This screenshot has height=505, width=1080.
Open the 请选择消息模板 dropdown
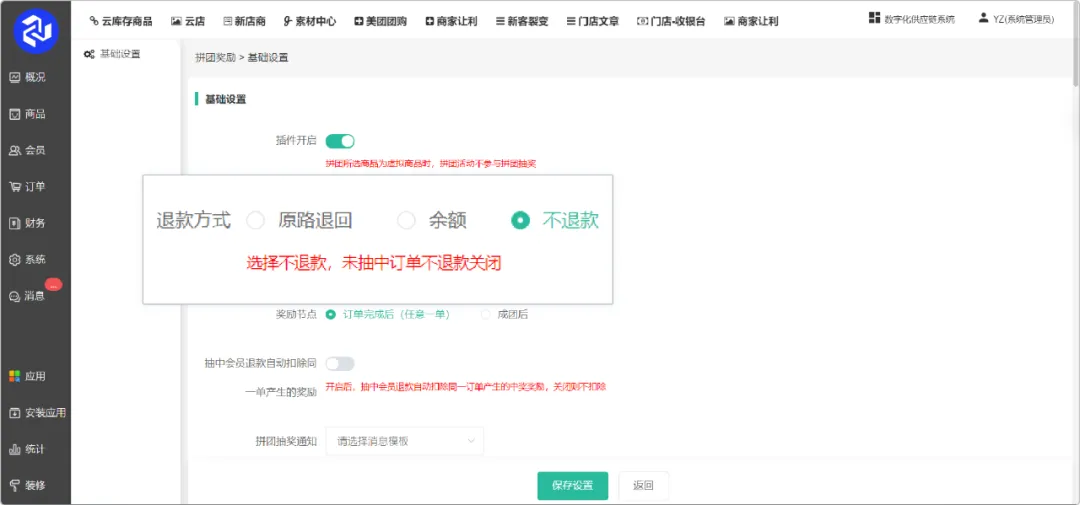(405, 441)
